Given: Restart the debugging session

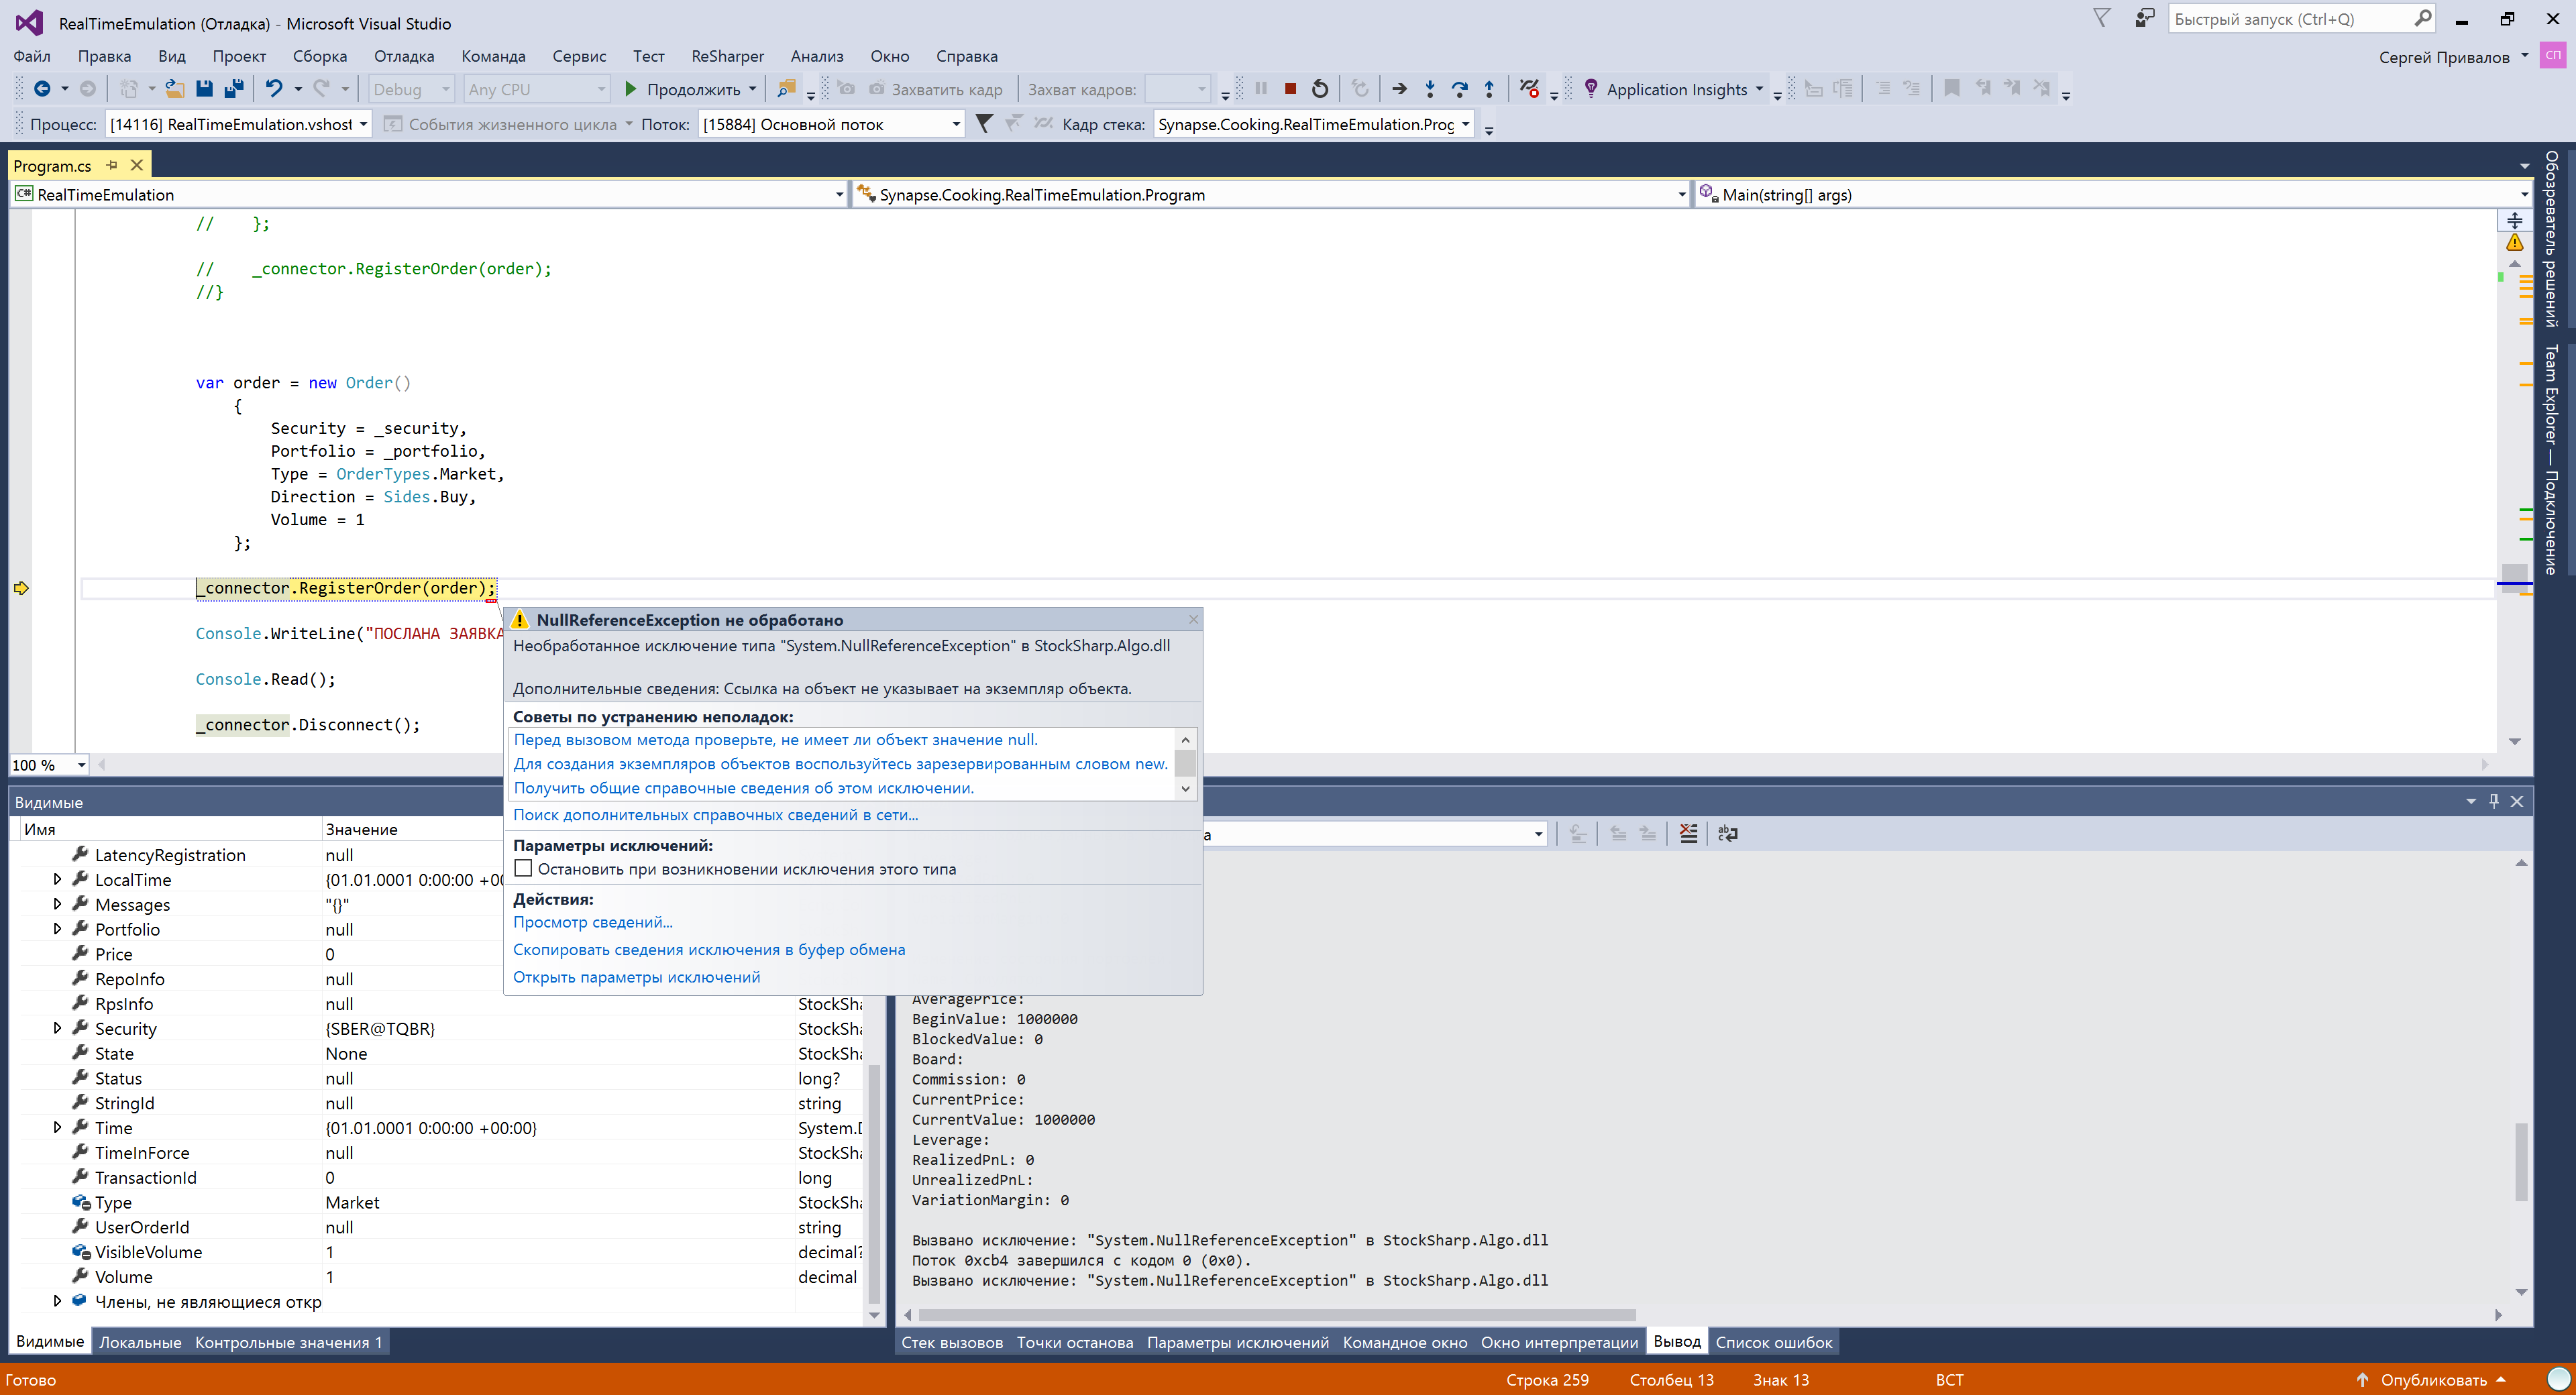Looking at the screenshot, I should pos(1320,89).
